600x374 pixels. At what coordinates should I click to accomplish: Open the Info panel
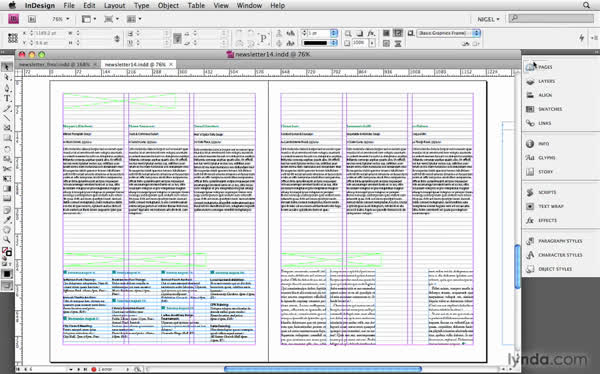(x=538, y=144)
